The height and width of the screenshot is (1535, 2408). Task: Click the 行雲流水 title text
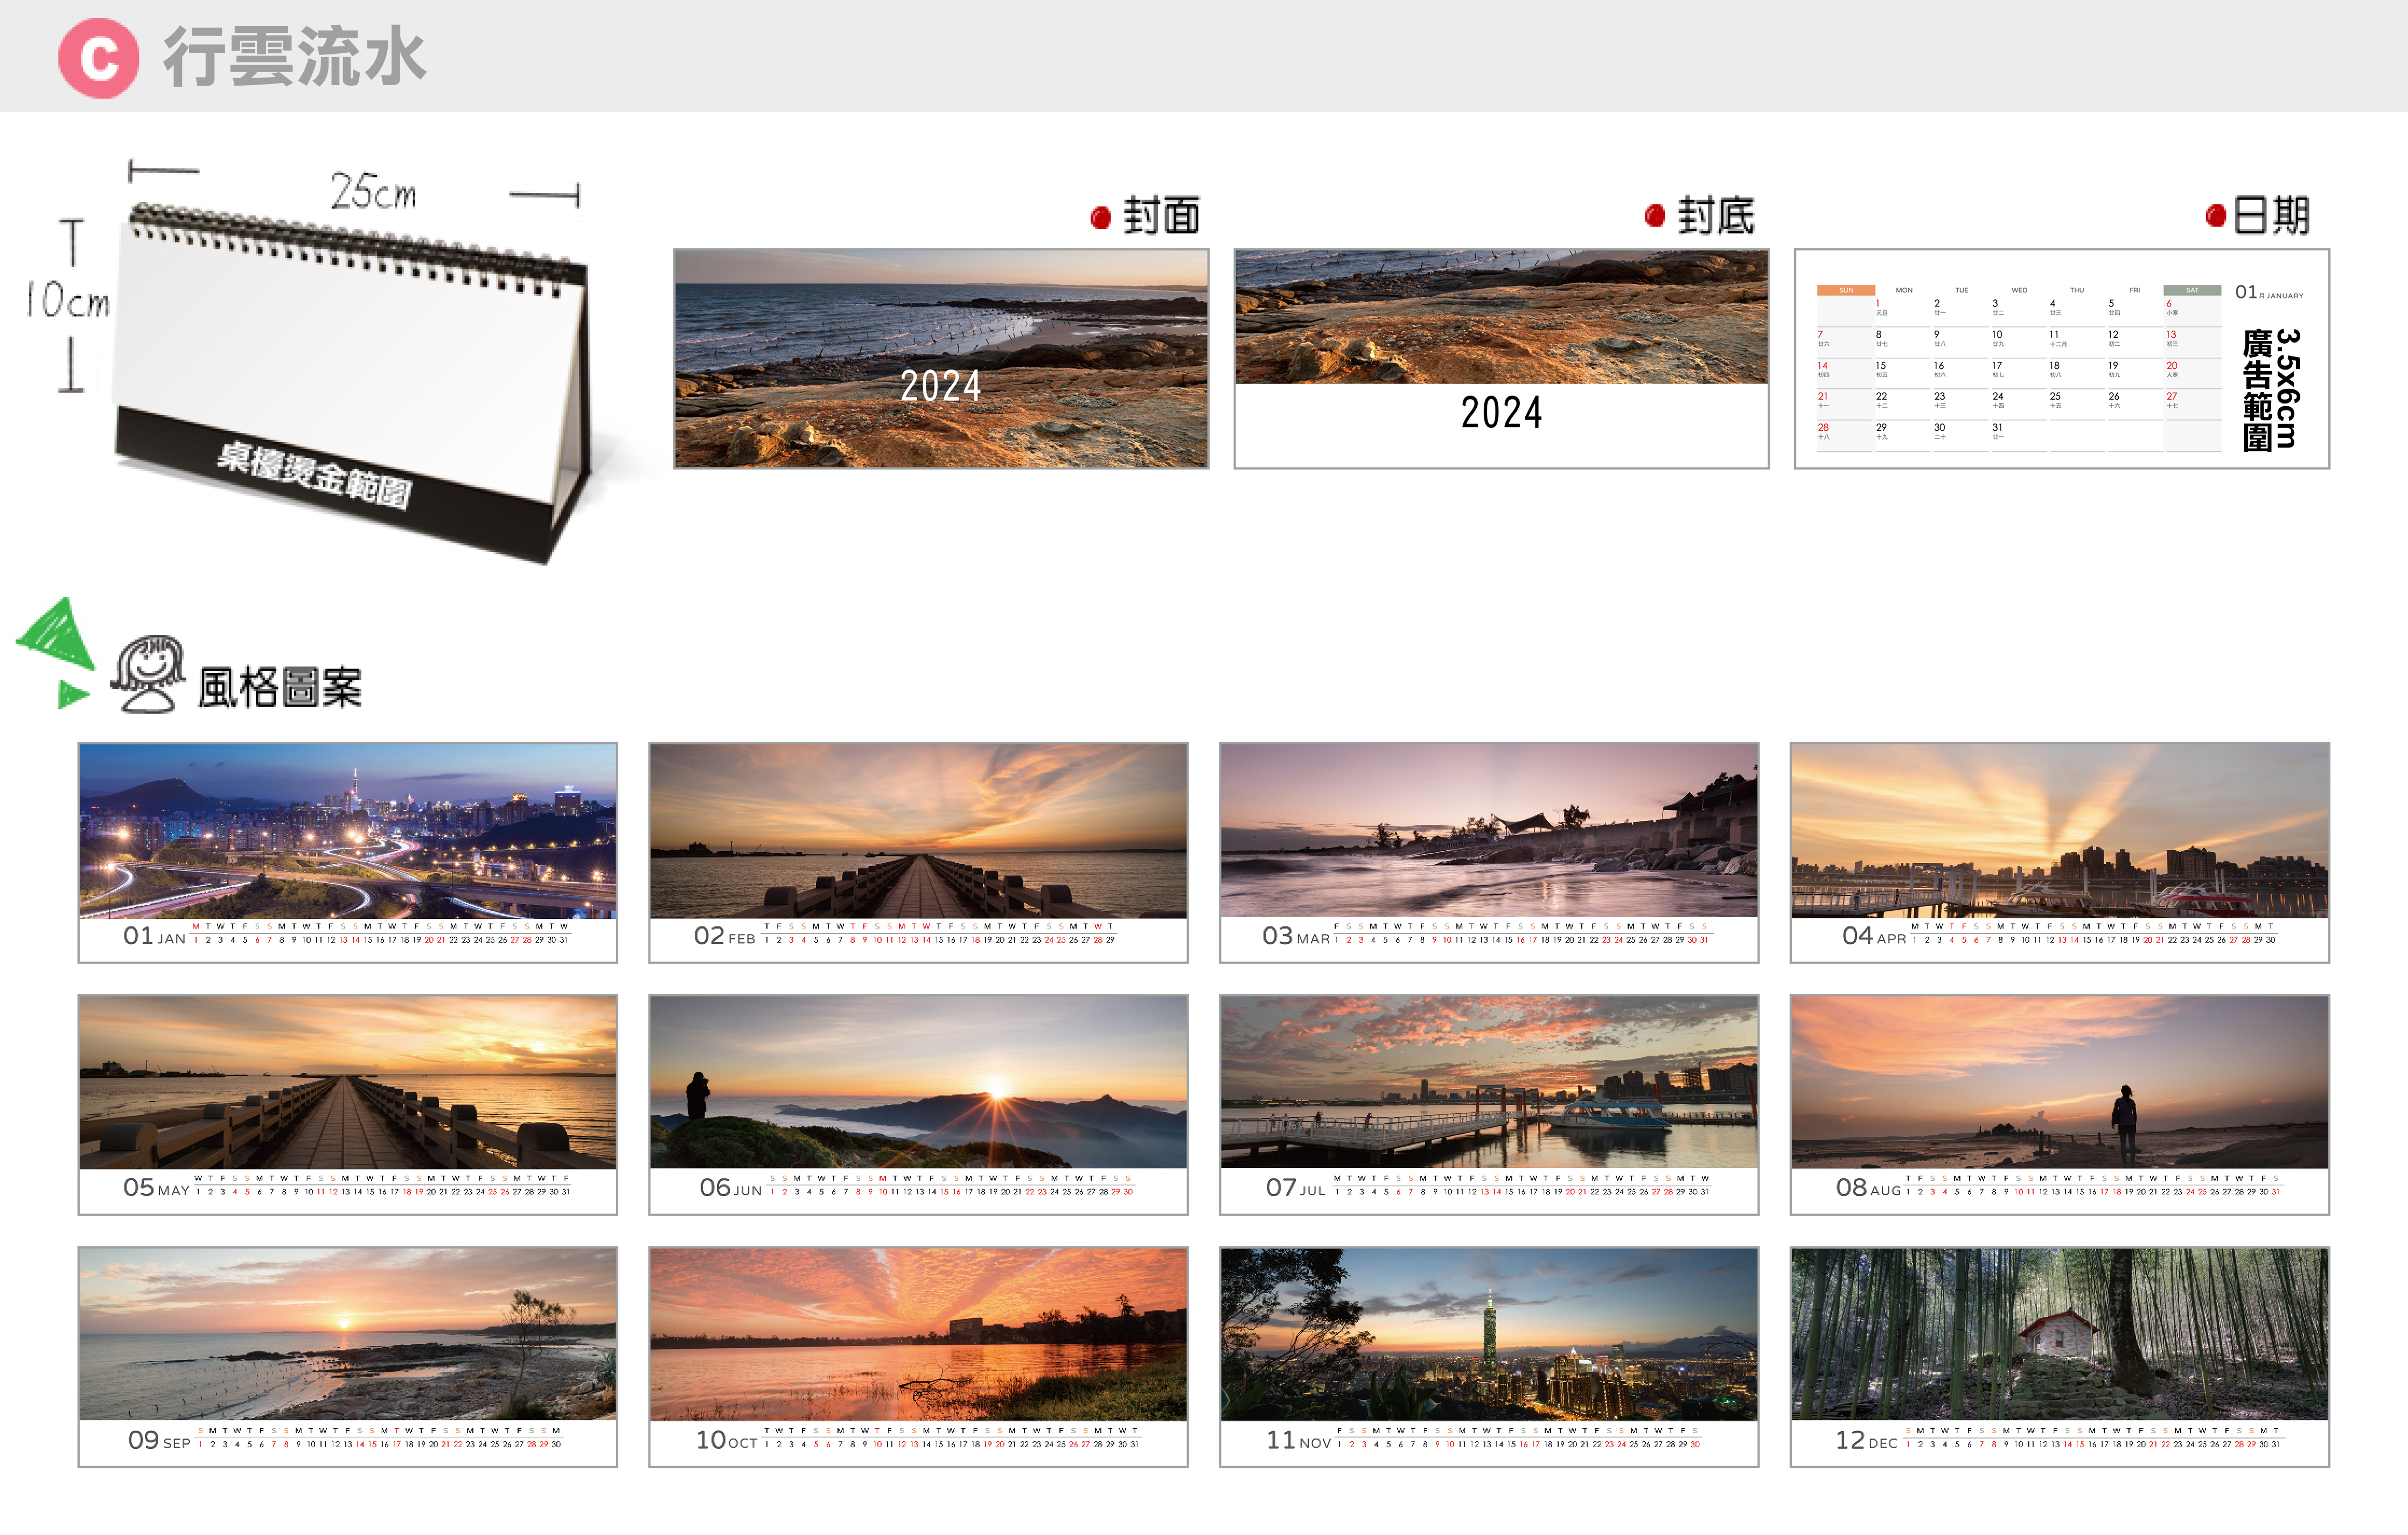point(295,58)
